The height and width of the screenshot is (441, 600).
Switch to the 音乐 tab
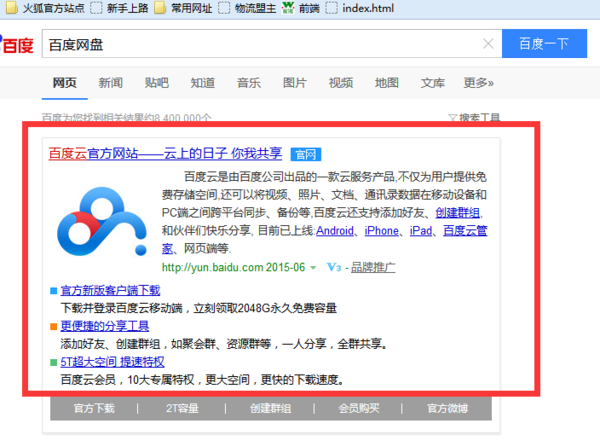tap(249, 83)
